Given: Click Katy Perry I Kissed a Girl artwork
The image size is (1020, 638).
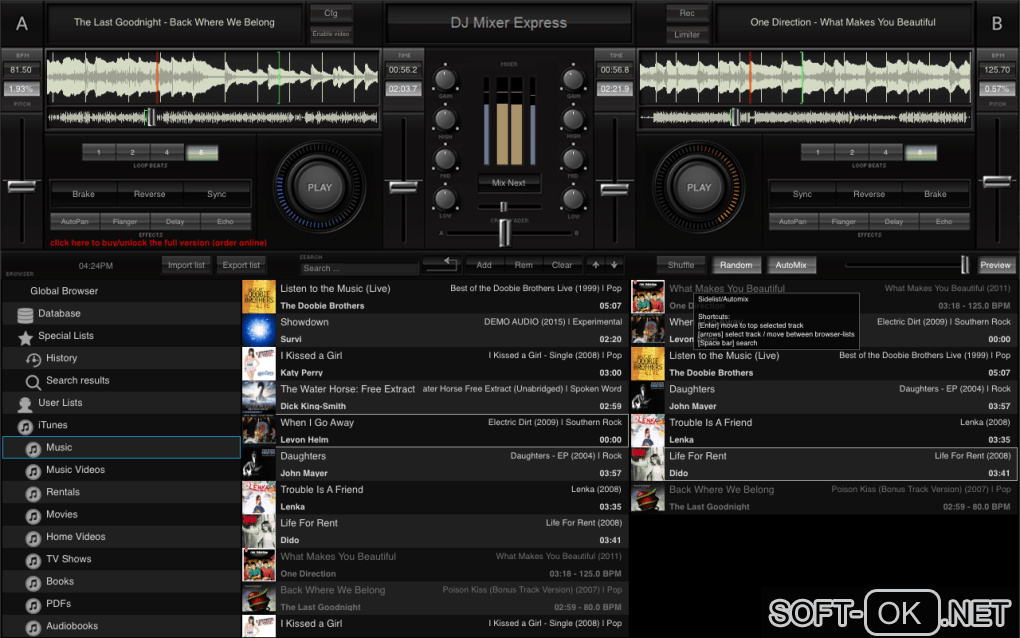Looking at the screenshot, I should pyautogui.click(x=259, y=364).
